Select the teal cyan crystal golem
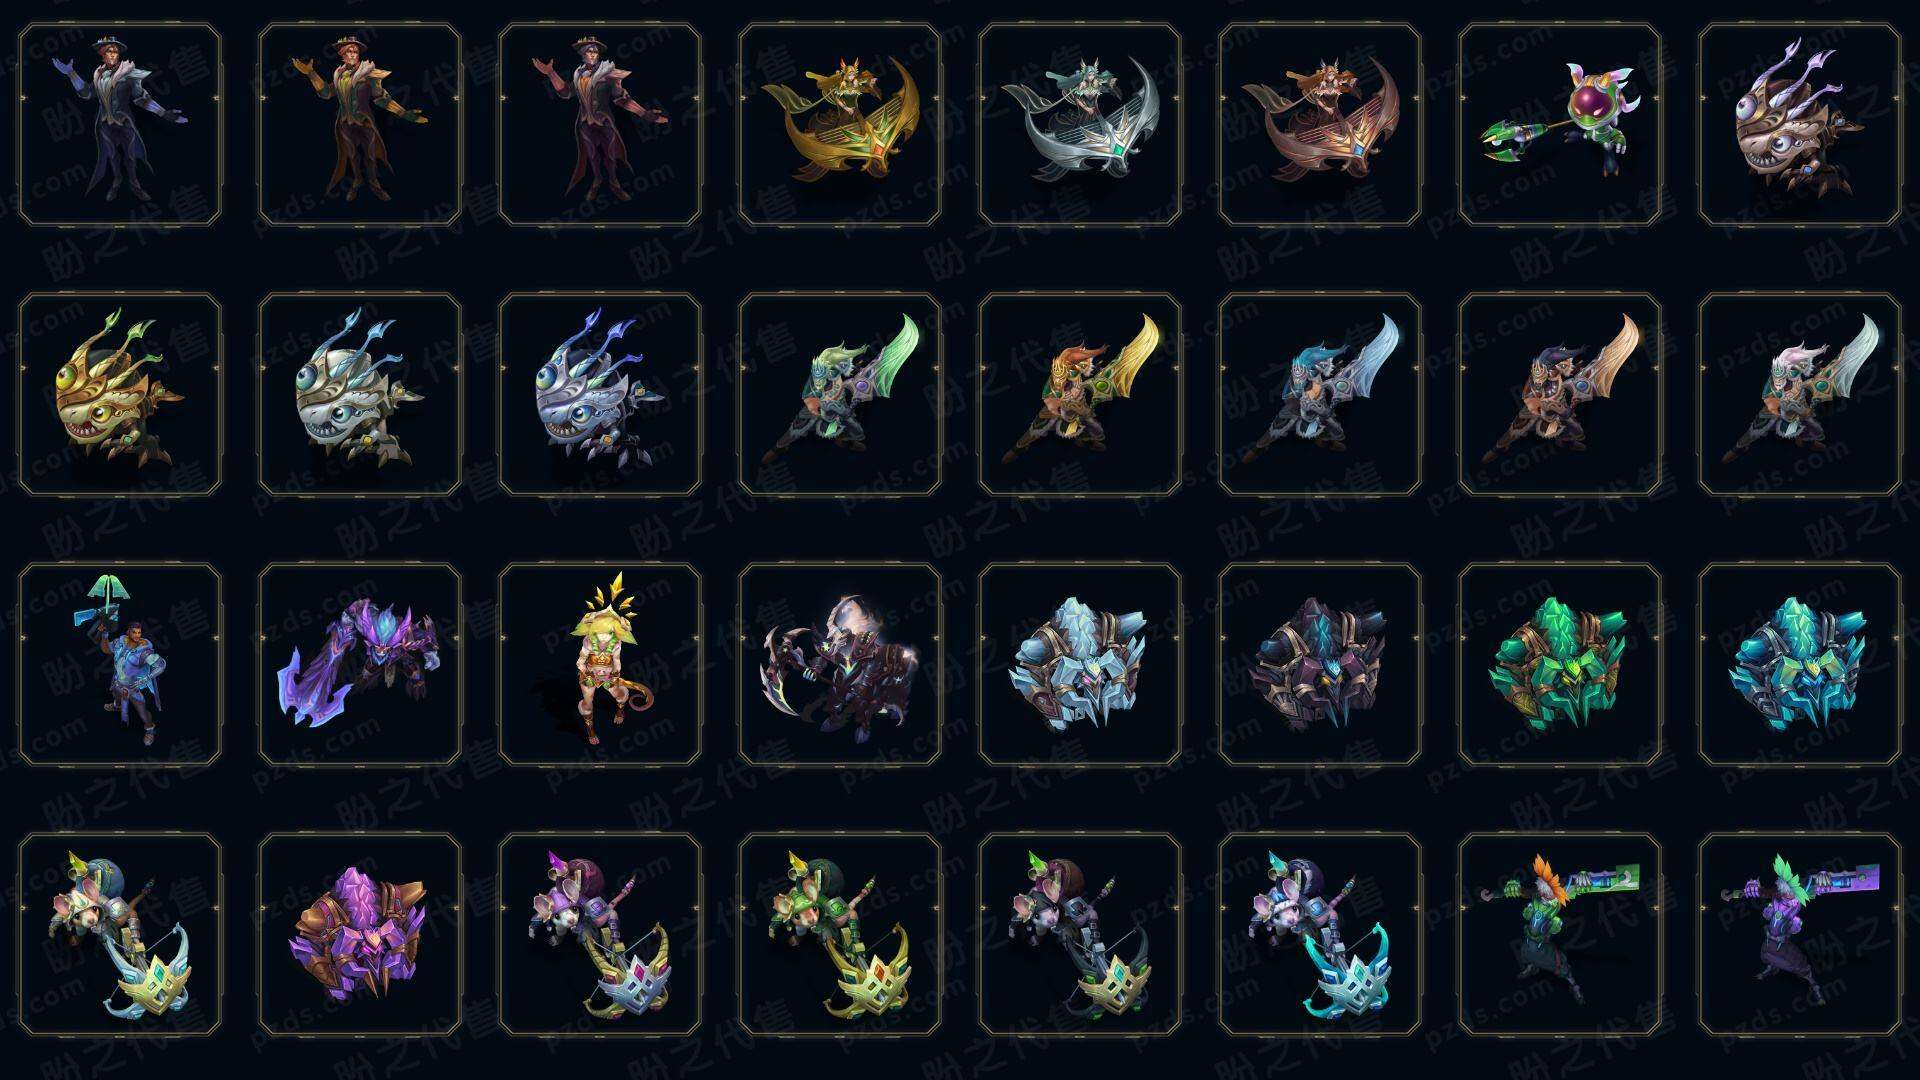 tap(1800, 664)
